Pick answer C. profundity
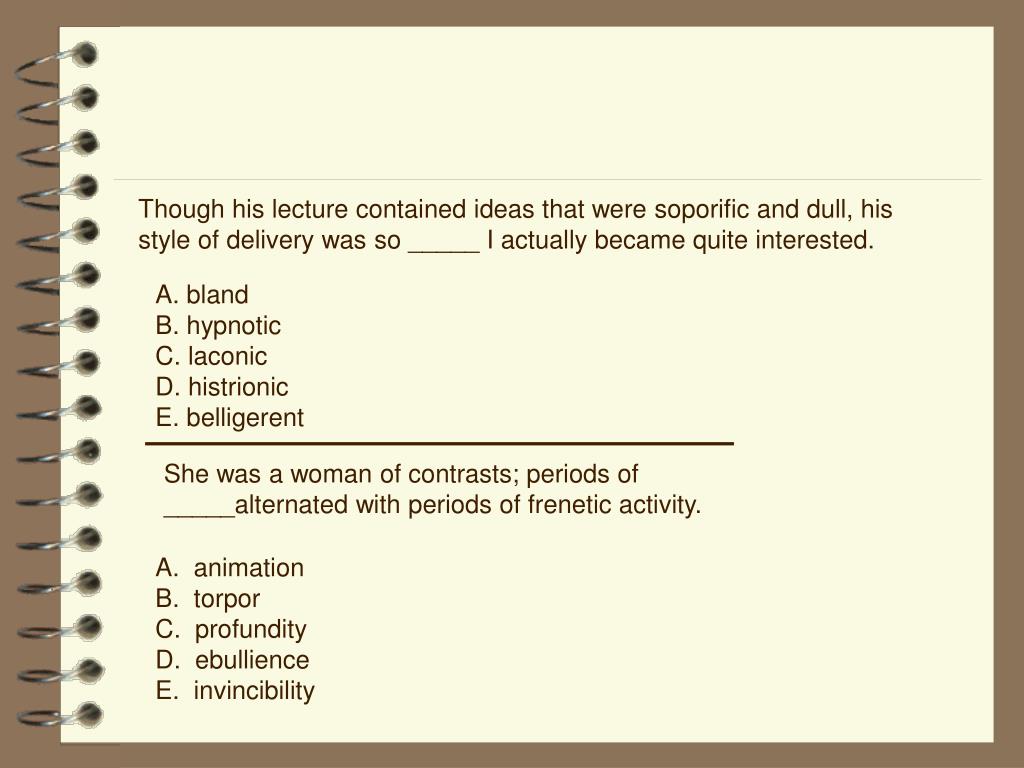Screen dimensions: 1024x768 click(231, 630)
